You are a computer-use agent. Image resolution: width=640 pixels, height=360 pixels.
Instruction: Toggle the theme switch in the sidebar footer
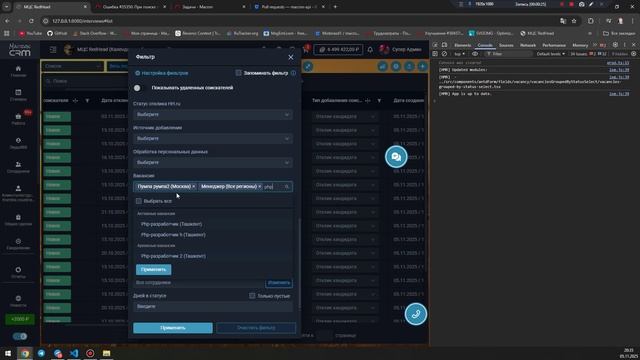(x=20, y=336)
